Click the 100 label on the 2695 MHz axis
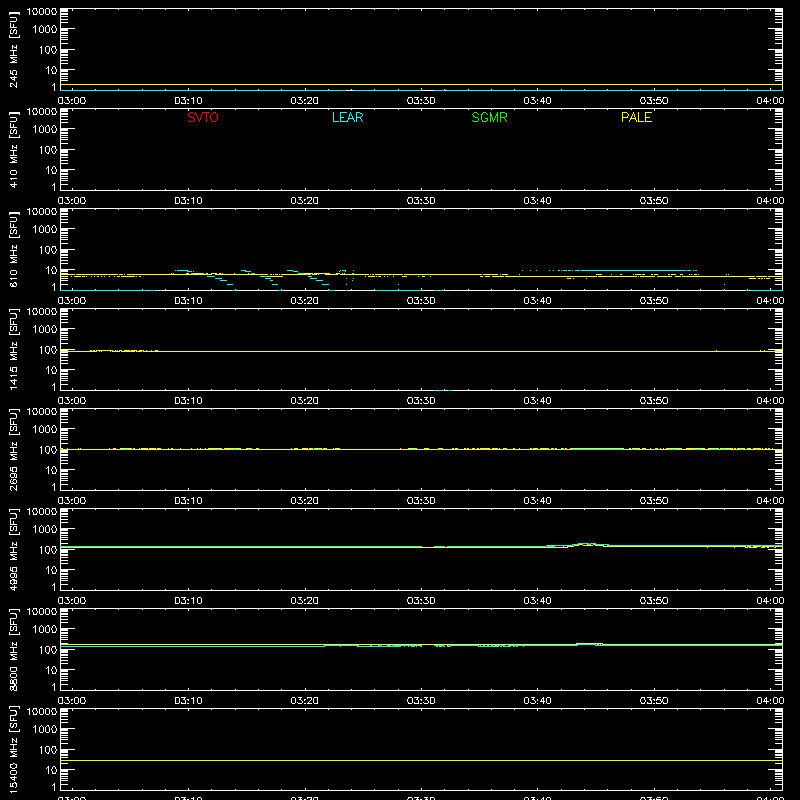The height and width of the screenshot is (800, 800). [x=48, y=450]
